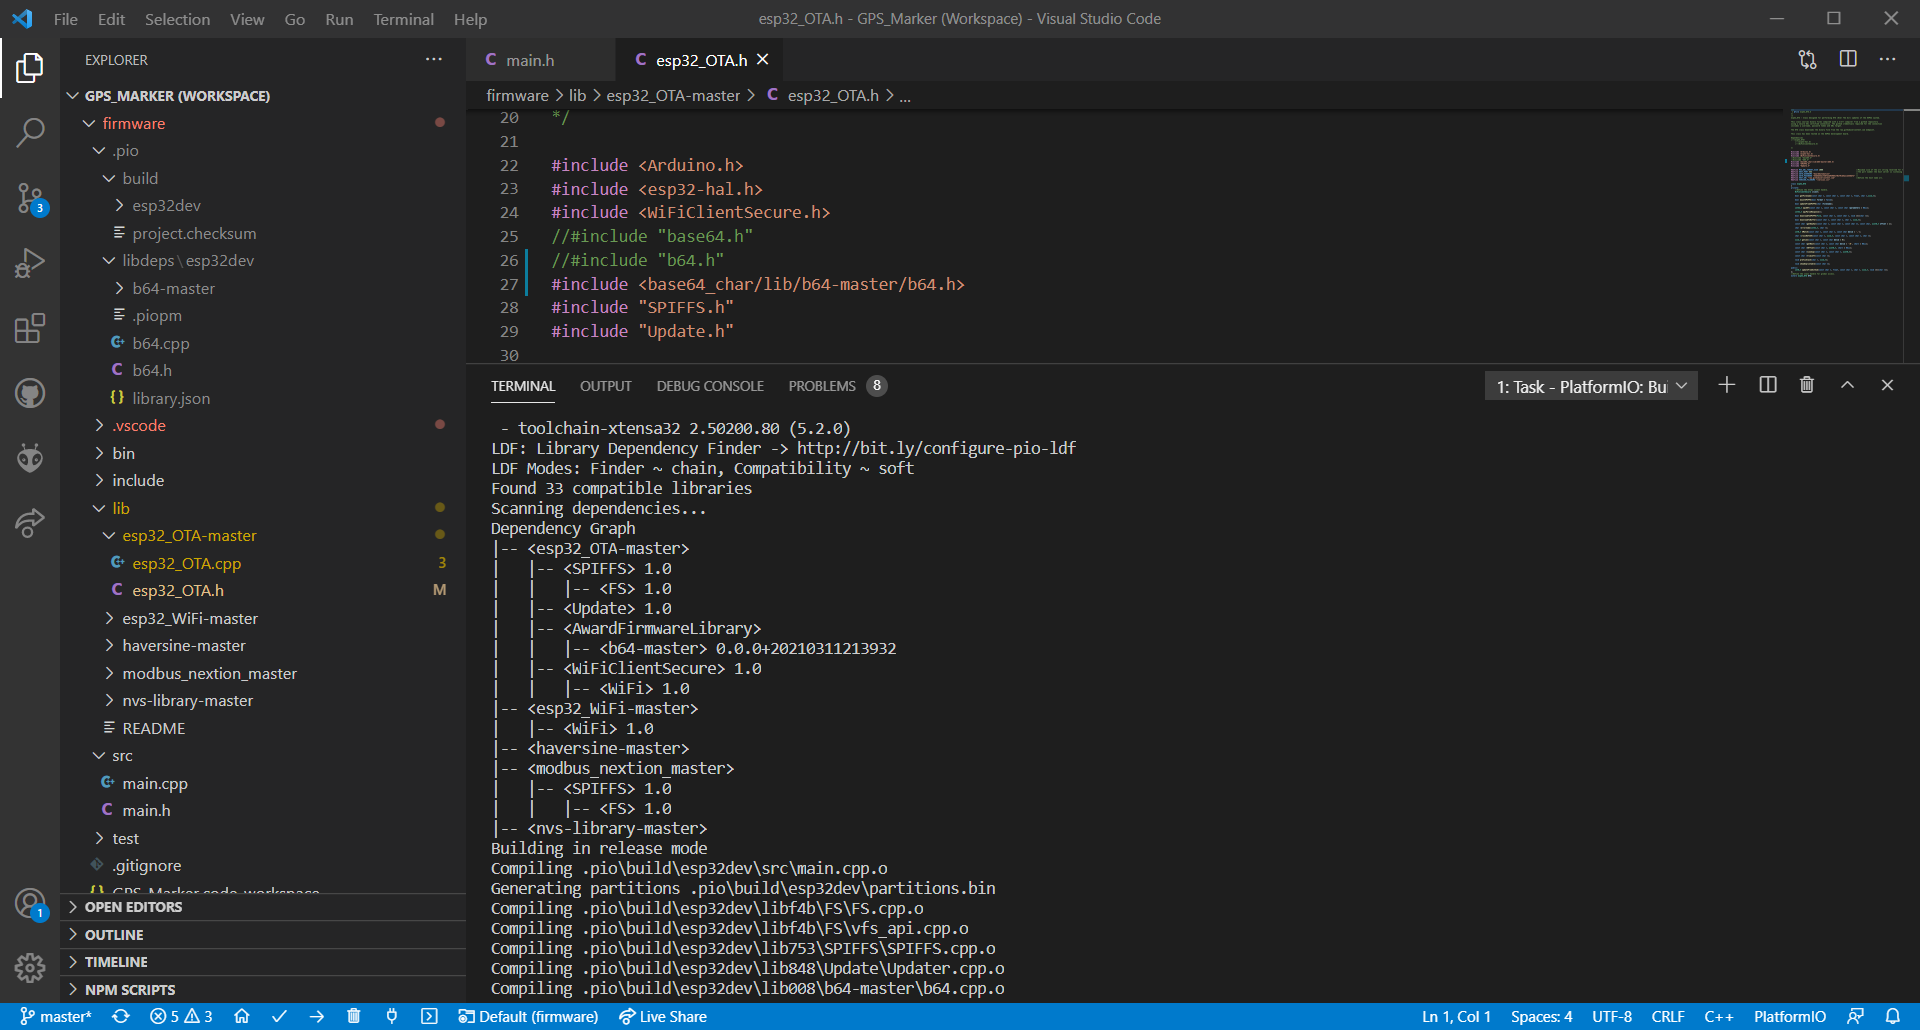Viewport: 1920px width, 1030px height.
Task: Split the terminal
Action: pyautogui.click(x=1767, y=385)
